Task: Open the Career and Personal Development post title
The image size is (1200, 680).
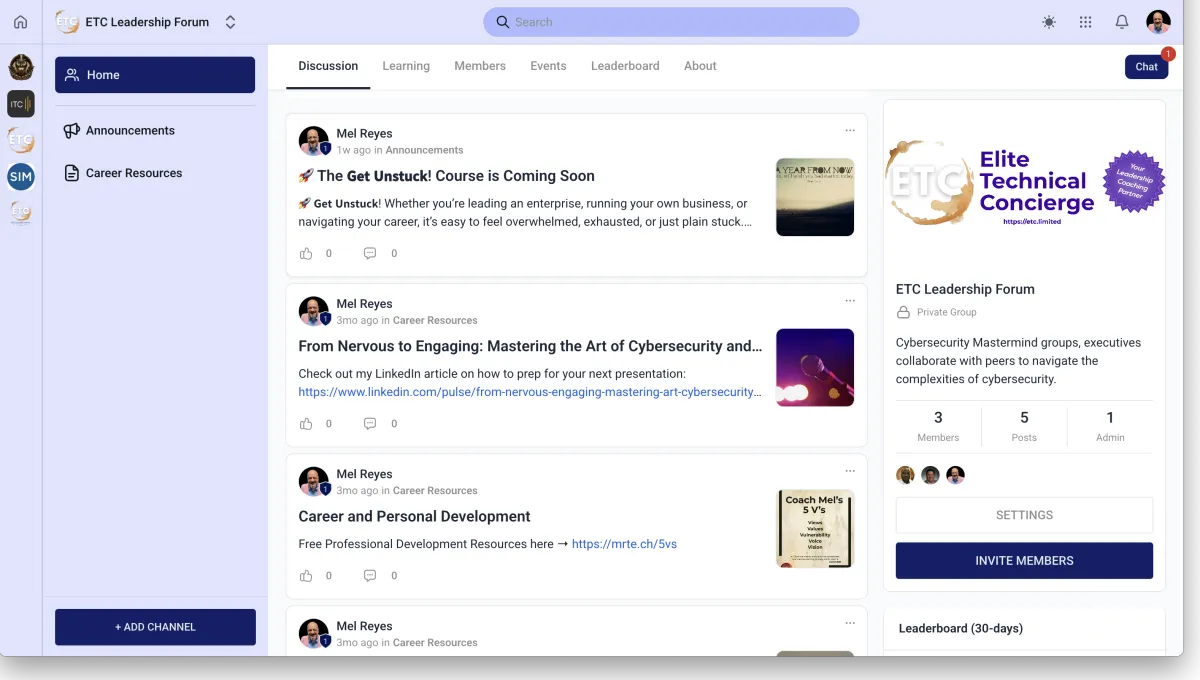Action: tap(414, 516)
